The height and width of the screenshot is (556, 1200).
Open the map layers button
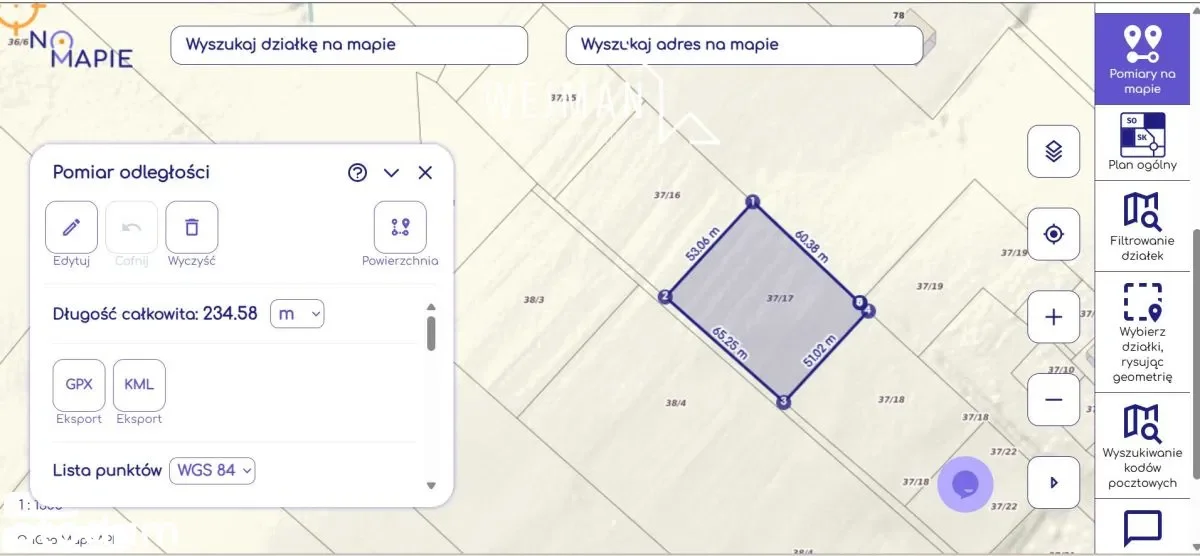pyautogui.click(x=1053, y=152)
